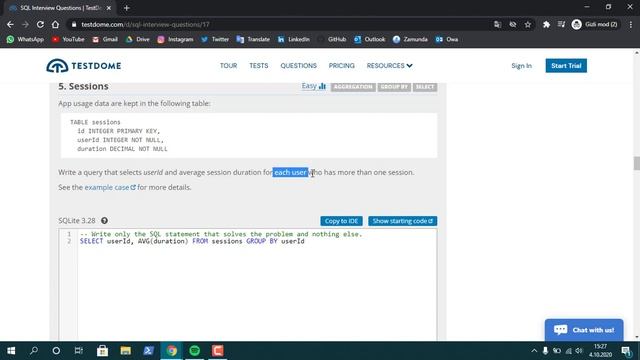Close the SQL Interview Questions tab

tap(109, 8)
